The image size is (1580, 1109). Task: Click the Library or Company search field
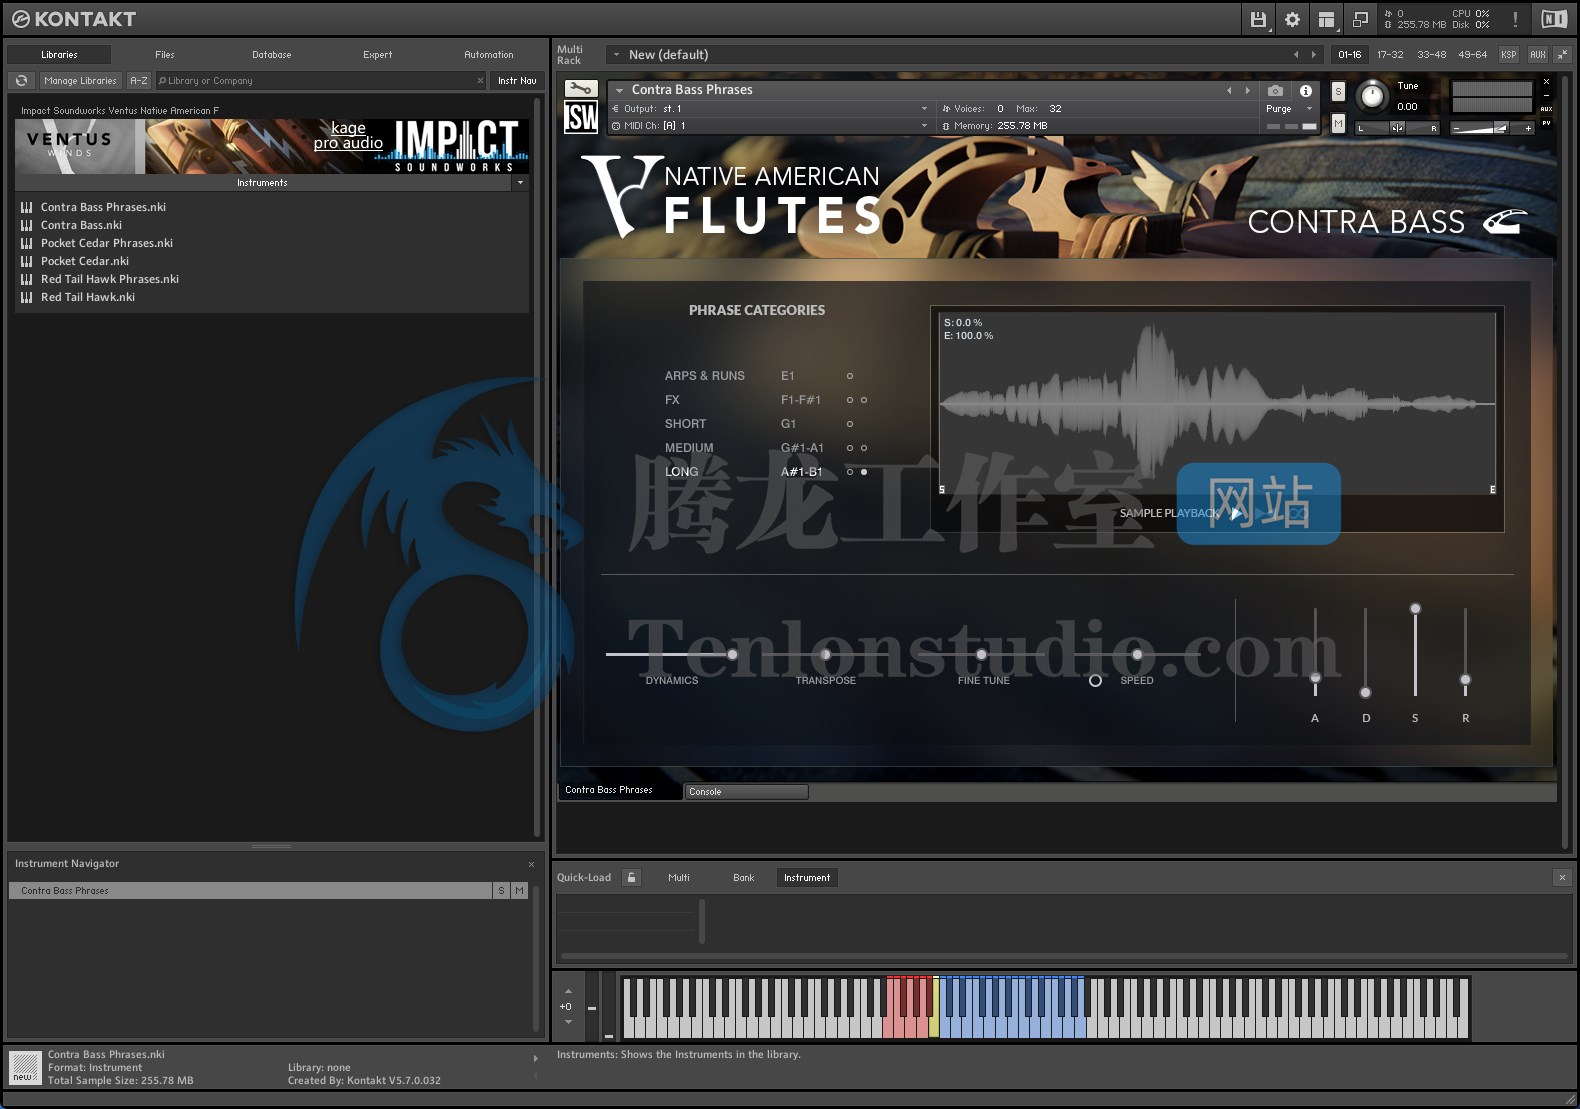coord(320,81)
